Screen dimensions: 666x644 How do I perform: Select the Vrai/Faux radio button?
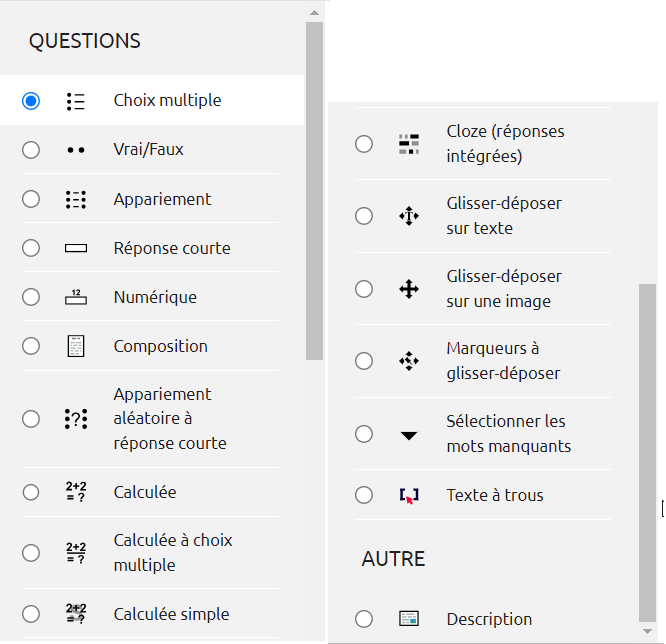(31, 150)
